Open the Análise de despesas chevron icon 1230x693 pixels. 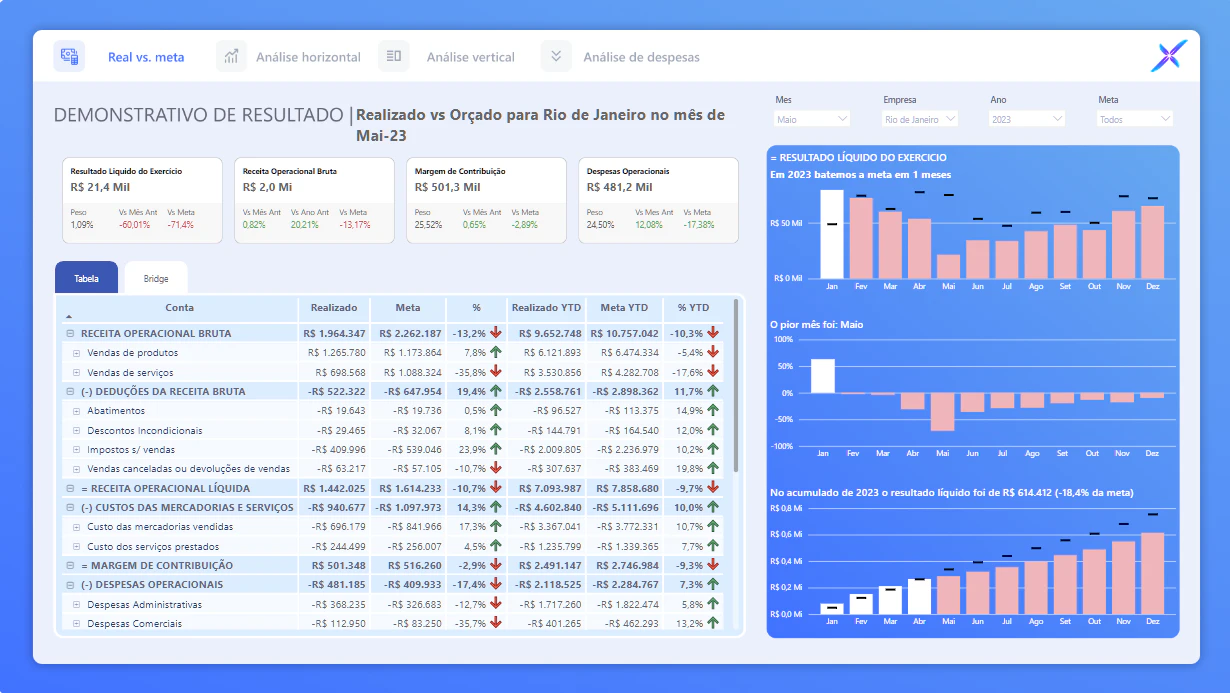pos(556,56)
